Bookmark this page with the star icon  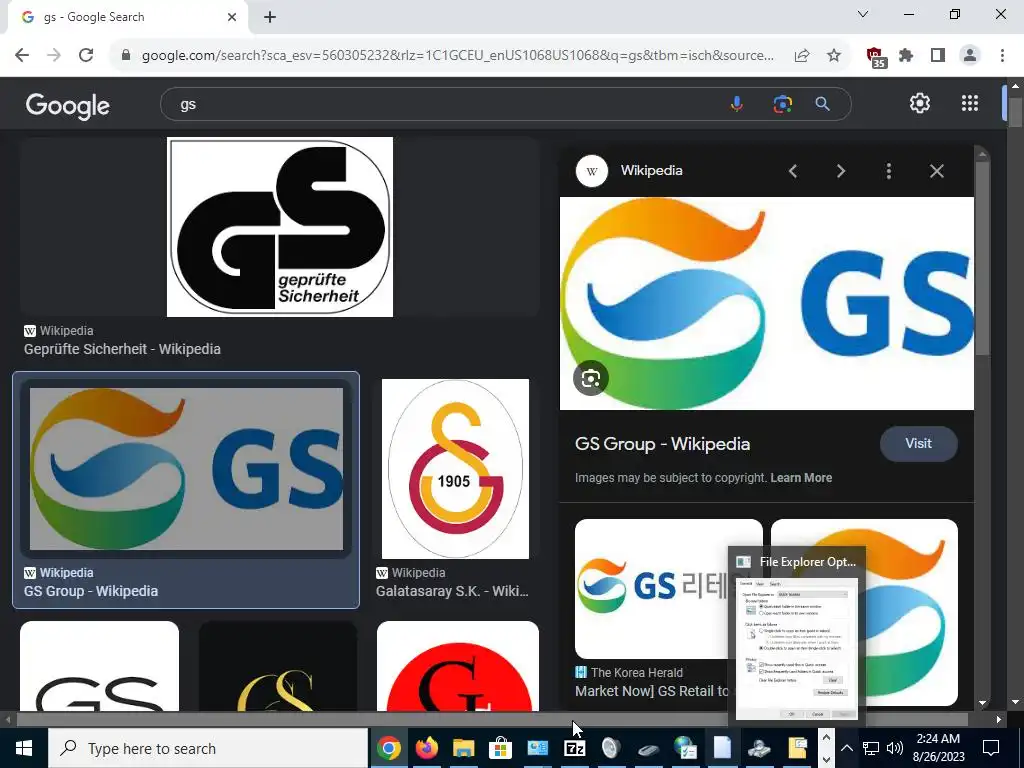click(834, 56)
